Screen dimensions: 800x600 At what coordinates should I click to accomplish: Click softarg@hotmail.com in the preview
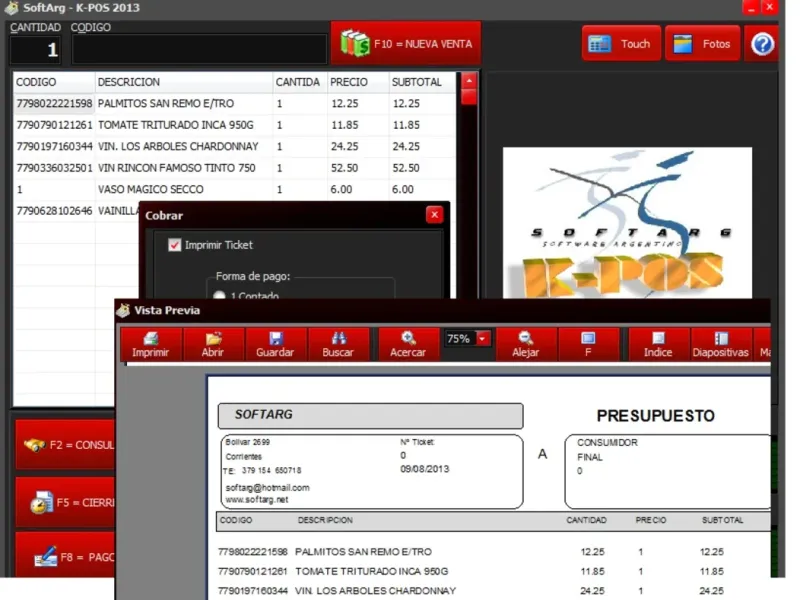click(267, 488)
